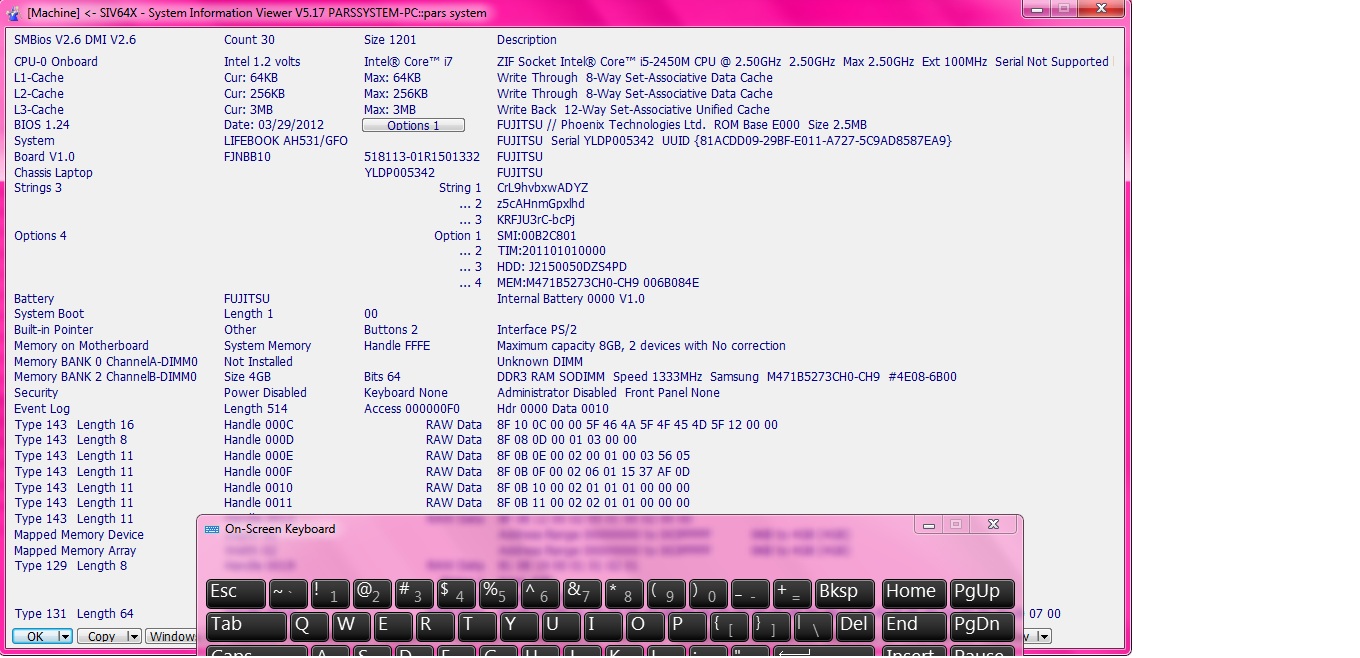Click the 1 key on On-Screen Keyboard
Viewport: 1360px width, 658px height.
[x=331, y=593]
